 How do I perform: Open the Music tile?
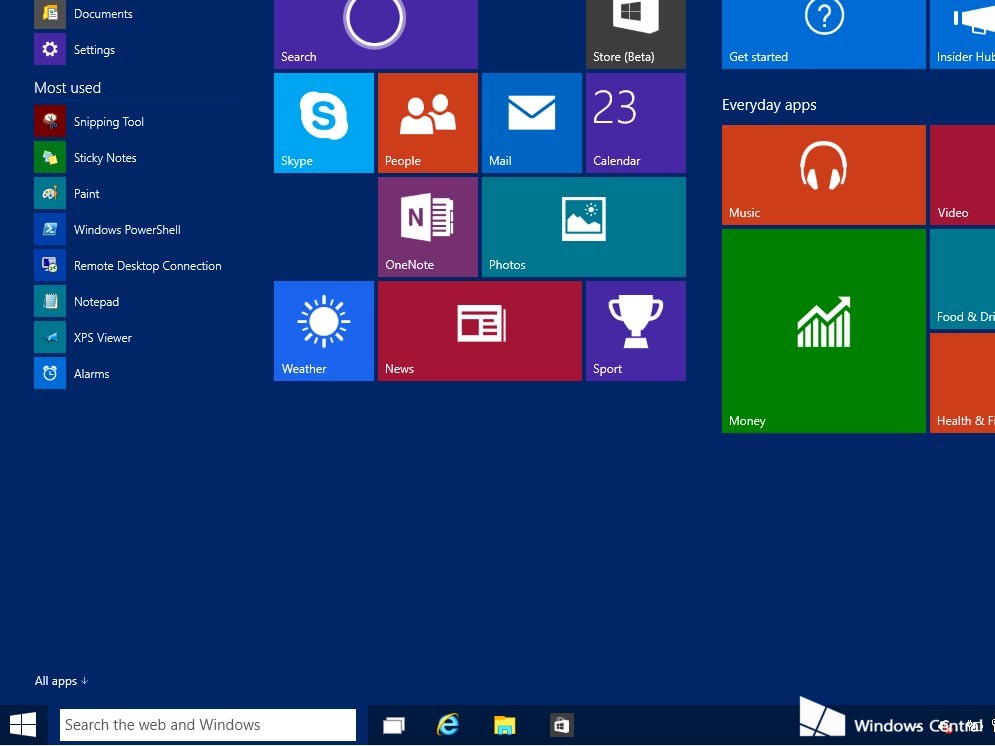pos(824,175)
